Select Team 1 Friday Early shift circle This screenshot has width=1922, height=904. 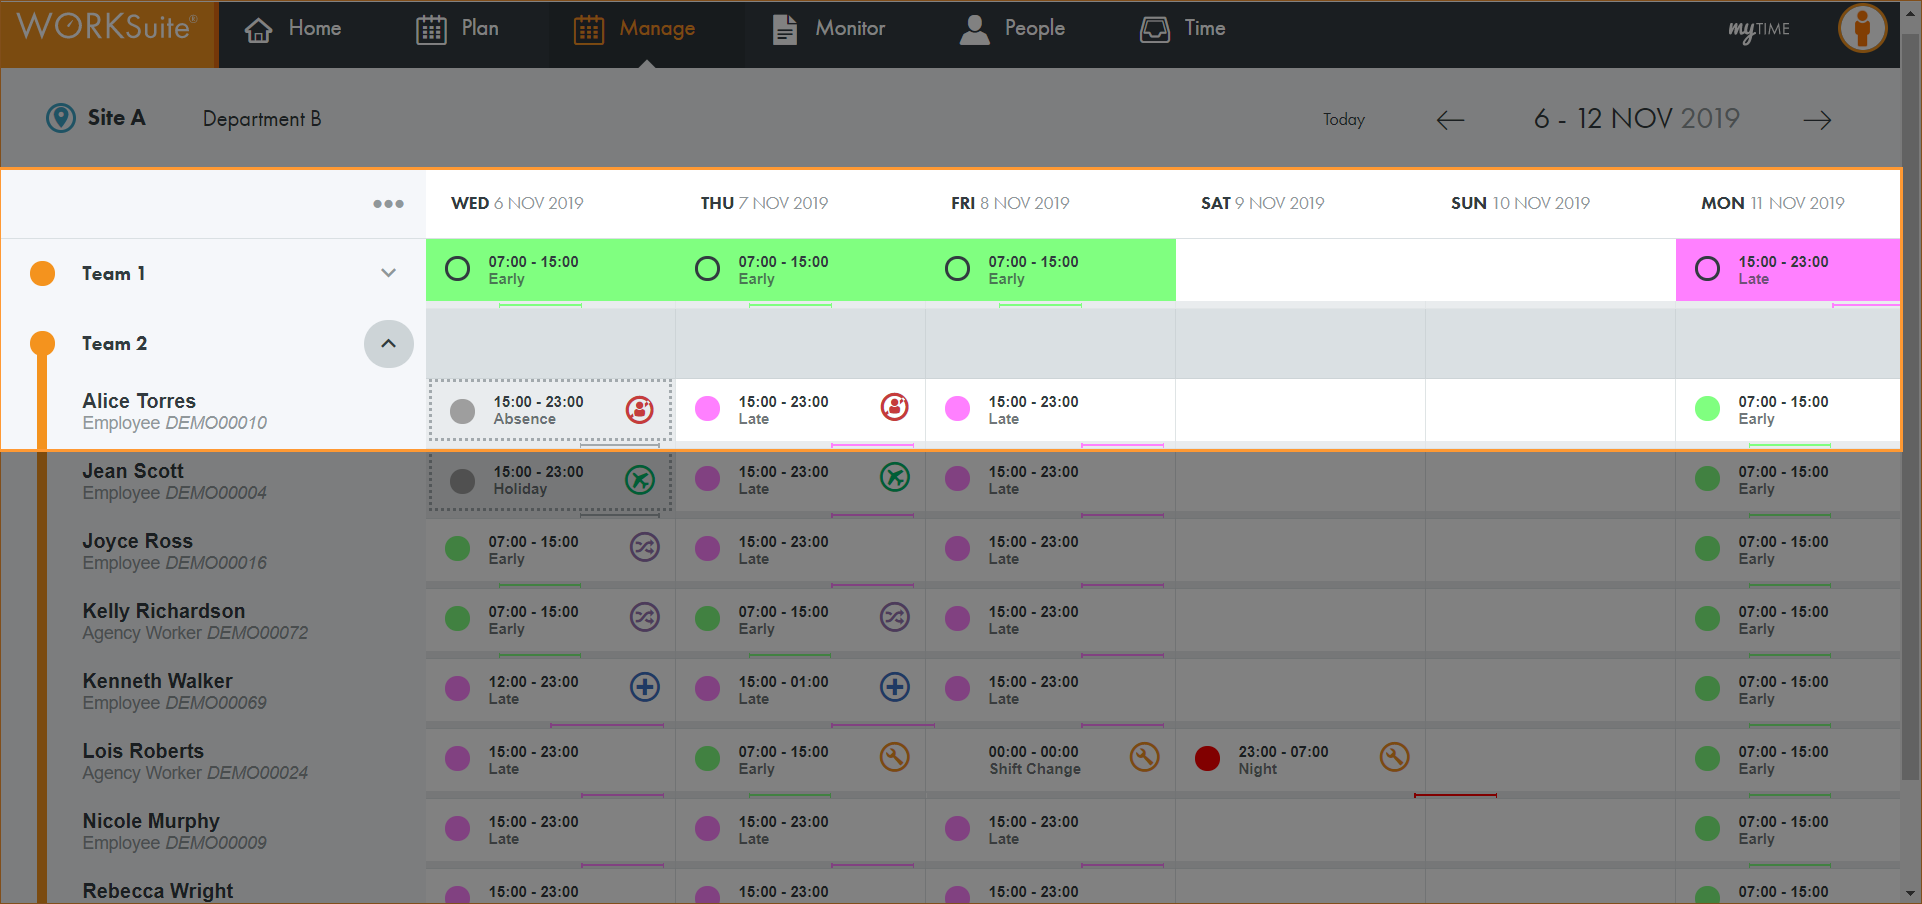pyautogui.click(x=958, y=269)
